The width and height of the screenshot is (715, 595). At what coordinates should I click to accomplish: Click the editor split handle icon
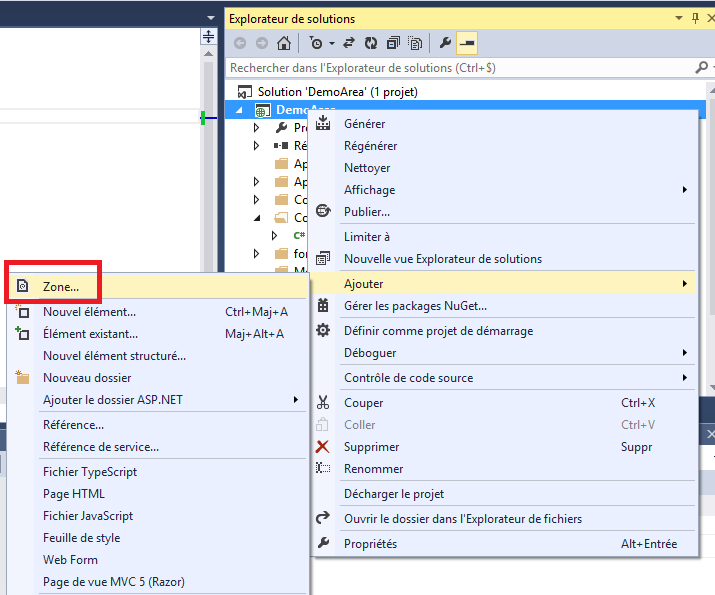click(208, 36)
